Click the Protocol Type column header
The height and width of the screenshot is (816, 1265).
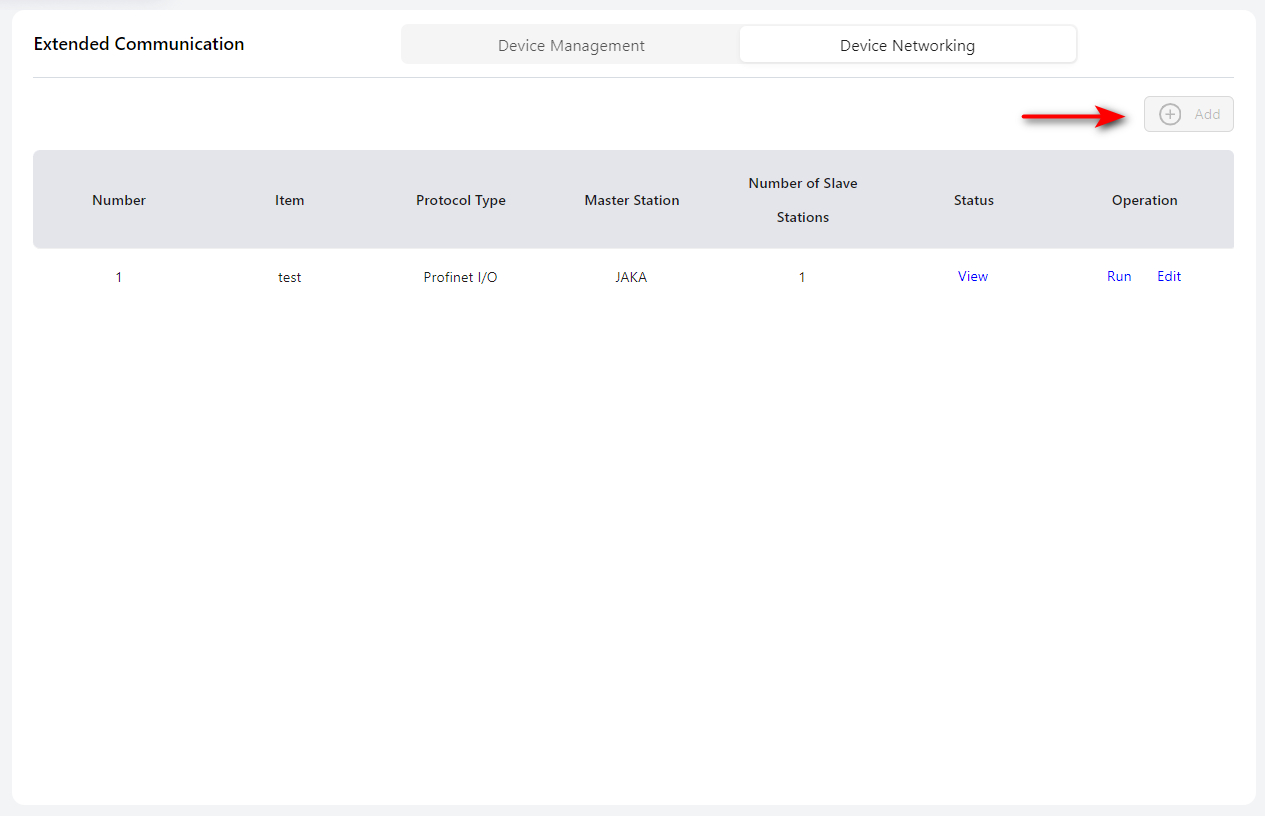coord(461,200)
